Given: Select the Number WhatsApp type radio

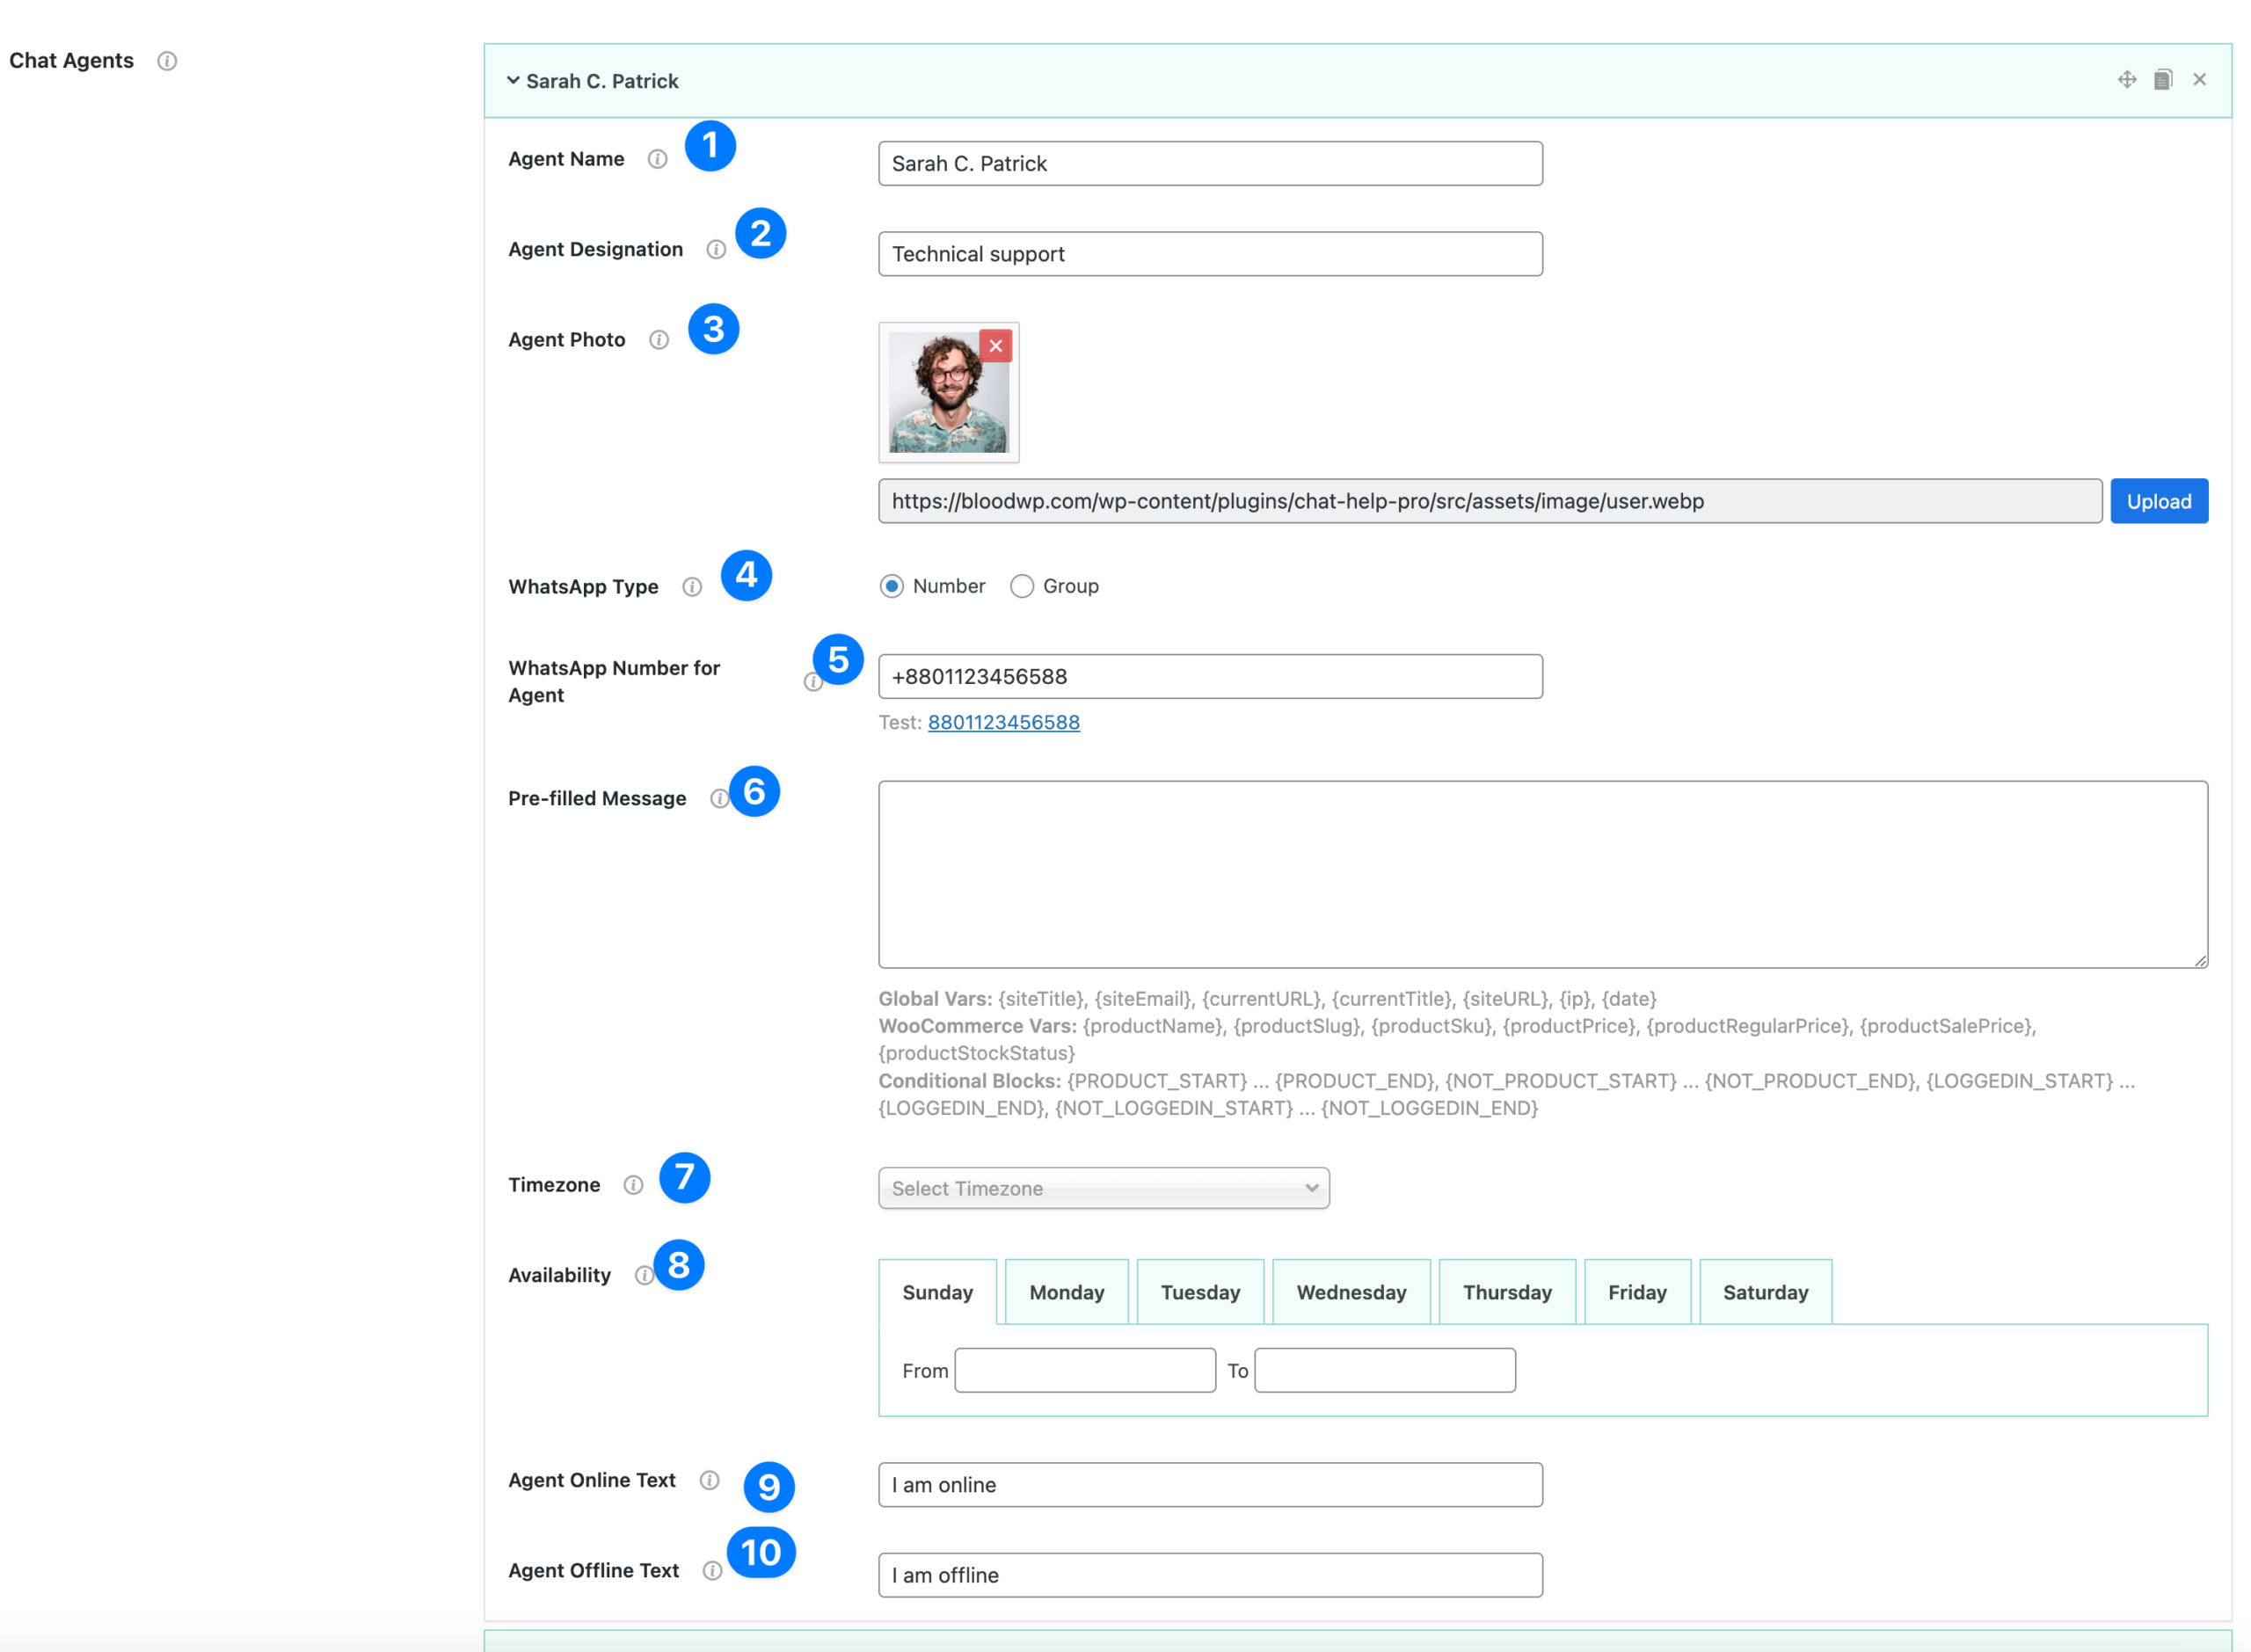Looking at the screenshot, I should click(x=892, y=586).
